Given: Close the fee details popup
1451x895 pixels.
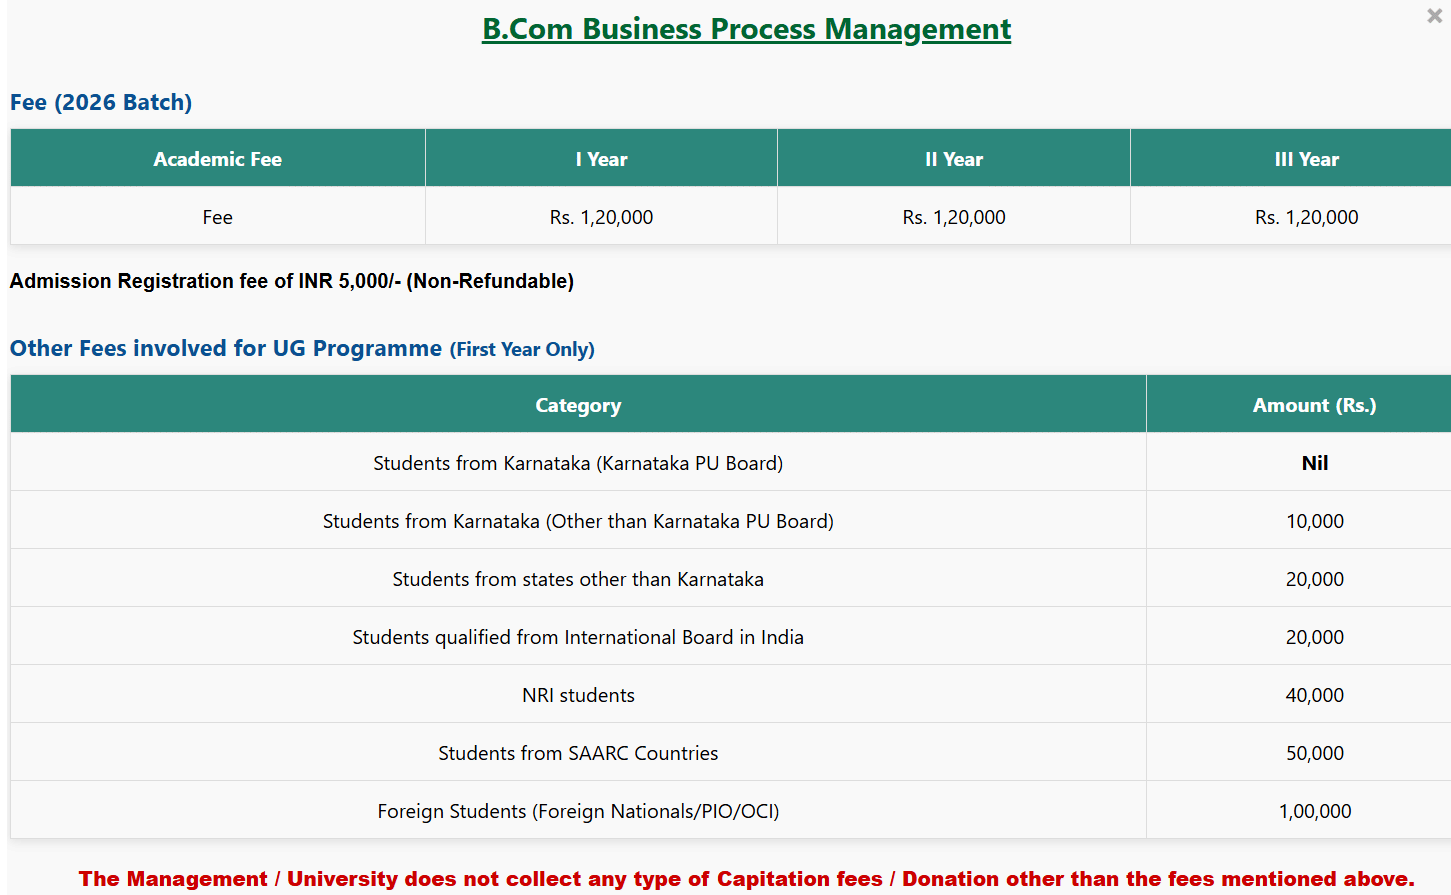Looking at the screenshot, I should [x=1434, y=16].
